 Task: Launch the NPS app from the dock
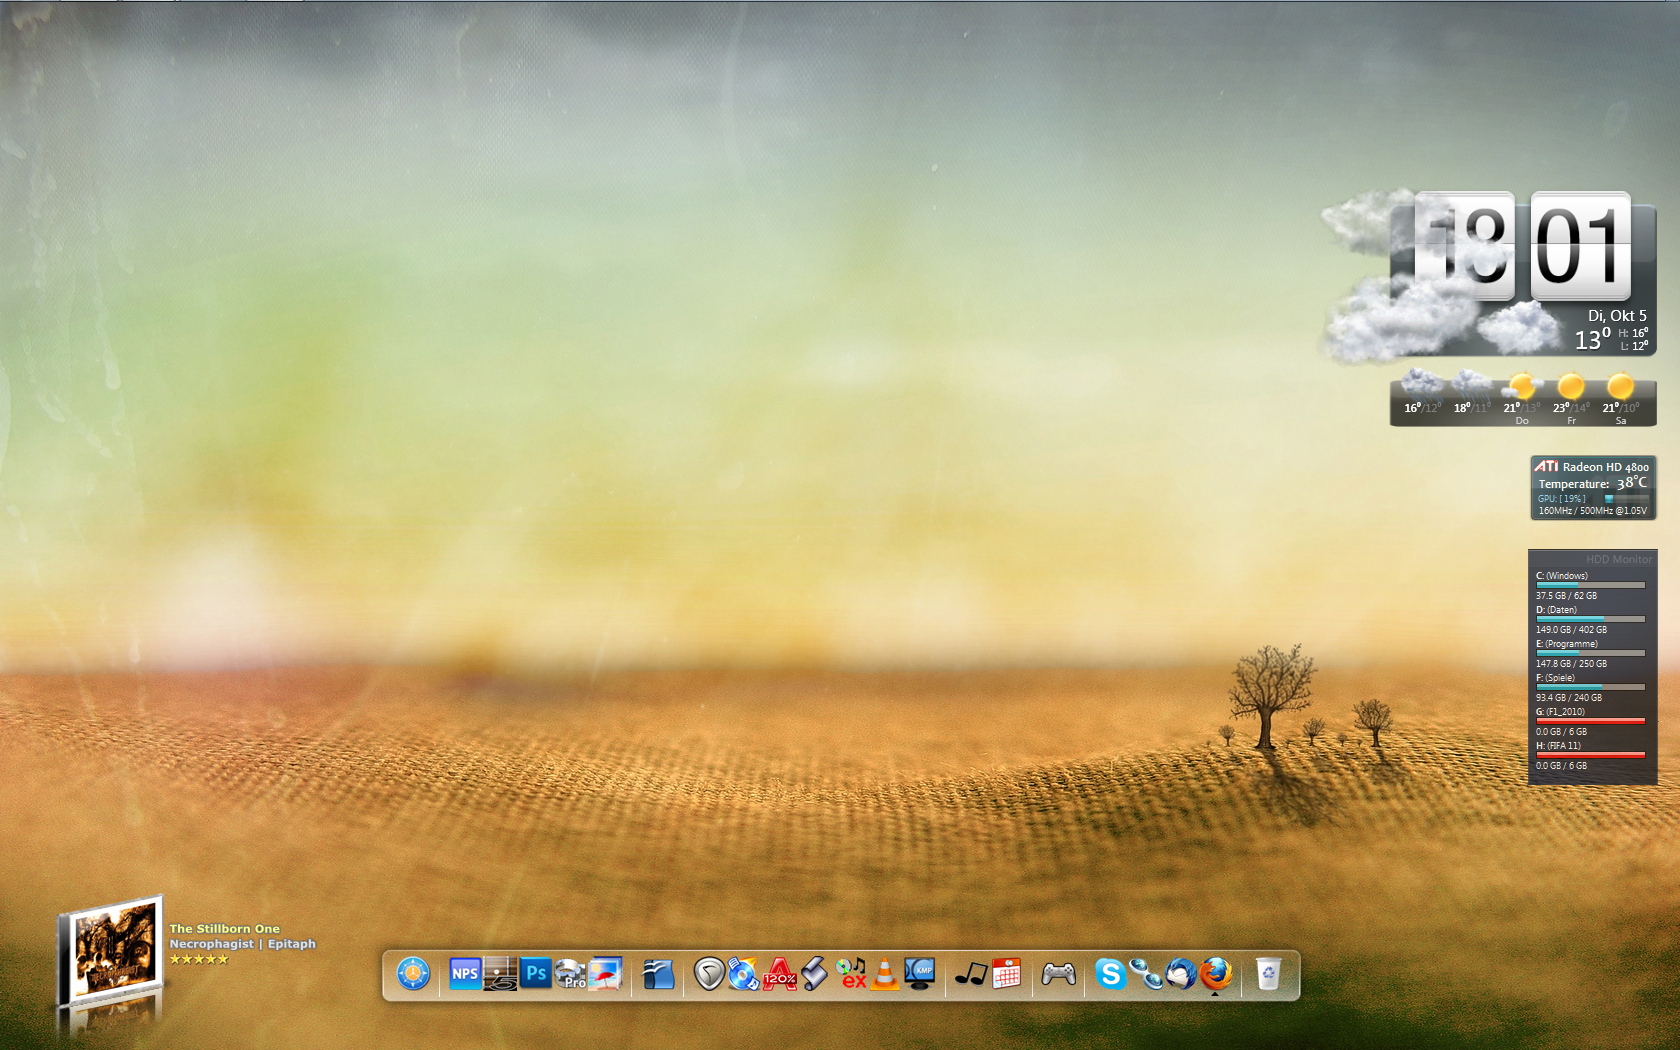click(x=465, y=973)
